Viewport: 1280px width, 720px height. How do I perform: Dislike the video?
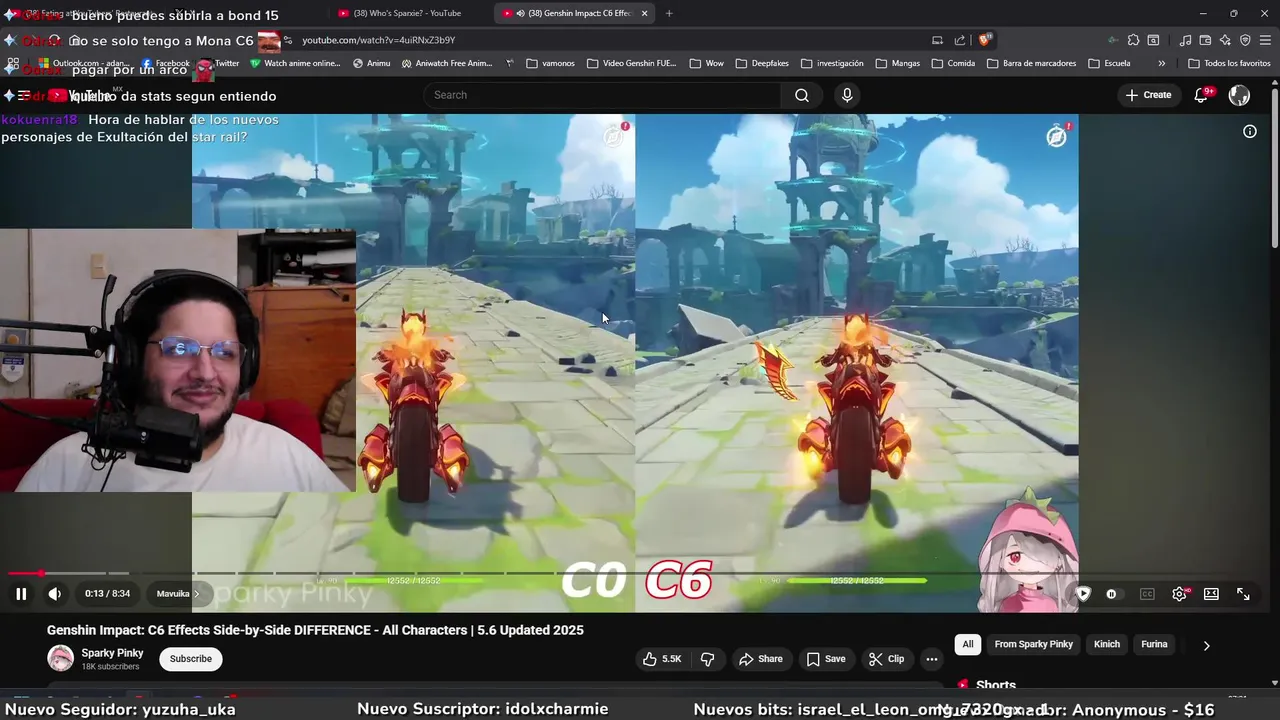click(707, 659)
